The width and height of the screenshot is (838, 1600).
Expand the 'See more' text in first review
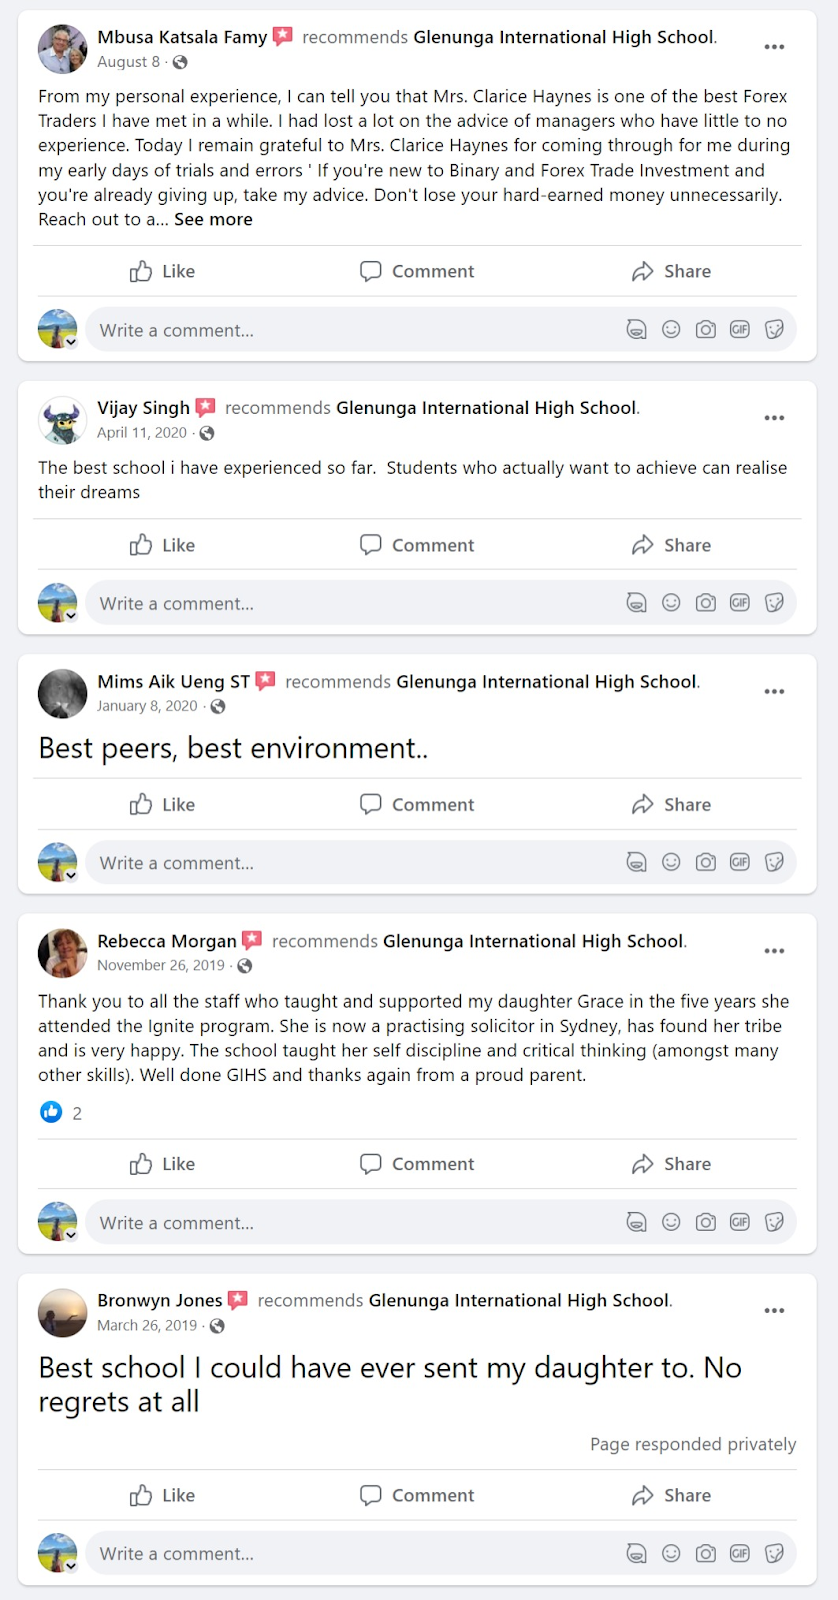click(x=213, y=220)
